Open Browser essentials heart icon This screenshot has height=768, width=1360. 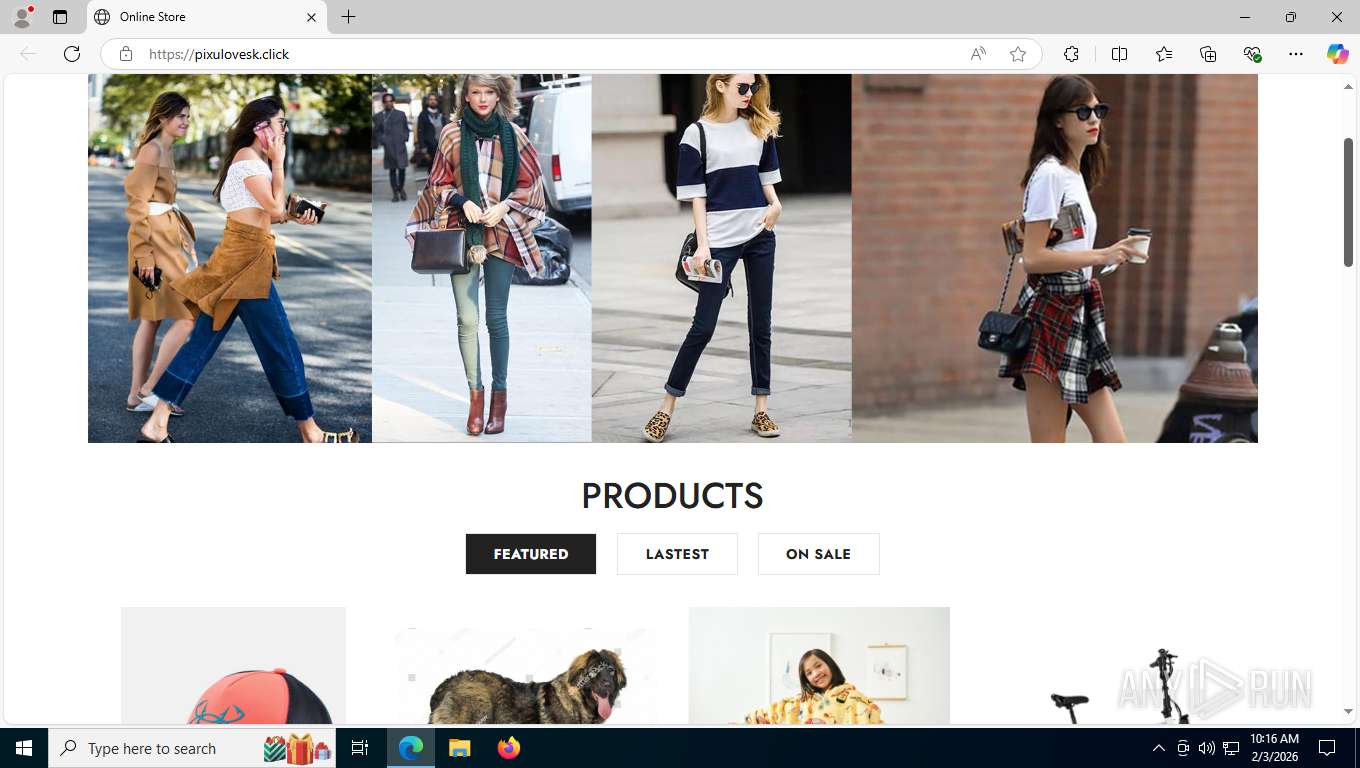[1252, 54]
